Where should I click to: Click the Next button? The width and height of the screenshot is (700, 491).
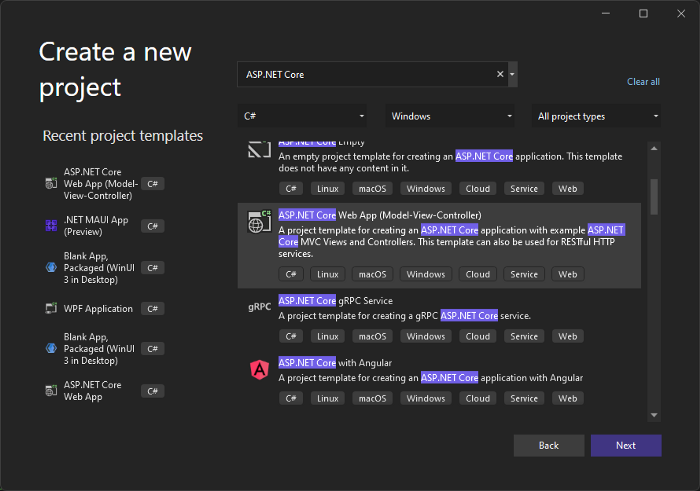pyautogui.click(x=626, y=445)
